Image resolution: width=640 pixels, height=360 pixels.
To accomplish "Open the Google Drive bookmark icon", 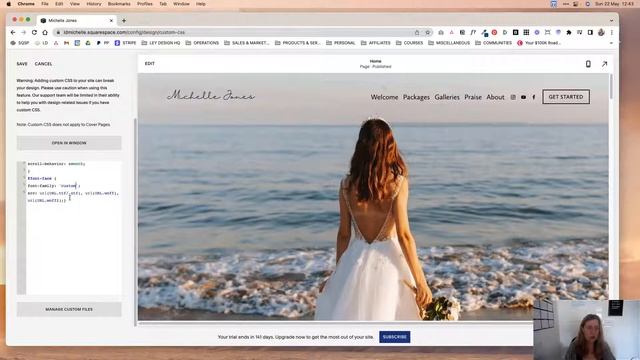I will coord(88,43).
